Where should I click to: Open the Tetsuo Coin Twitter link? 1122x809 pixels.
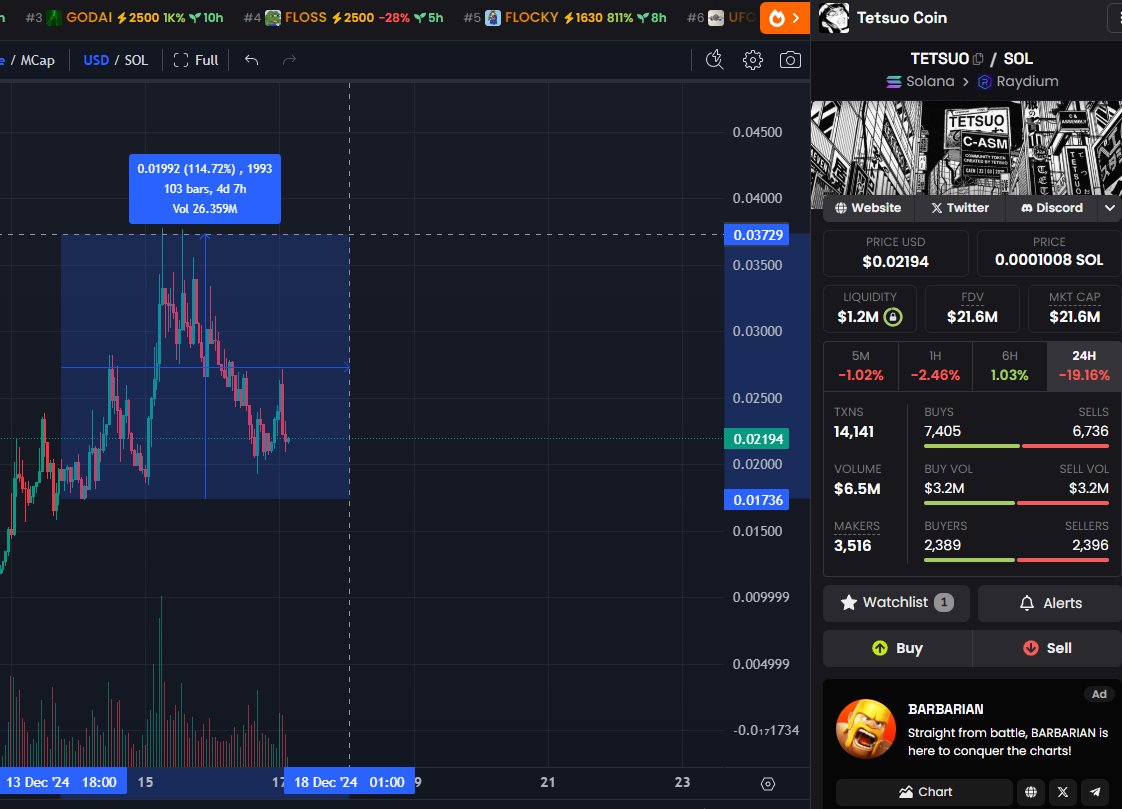tap(960, 208)
